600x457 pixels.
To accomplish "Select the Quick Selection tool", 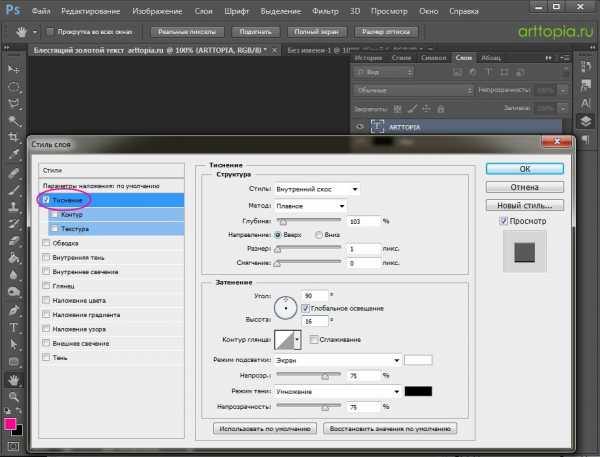I will (14, 121).
